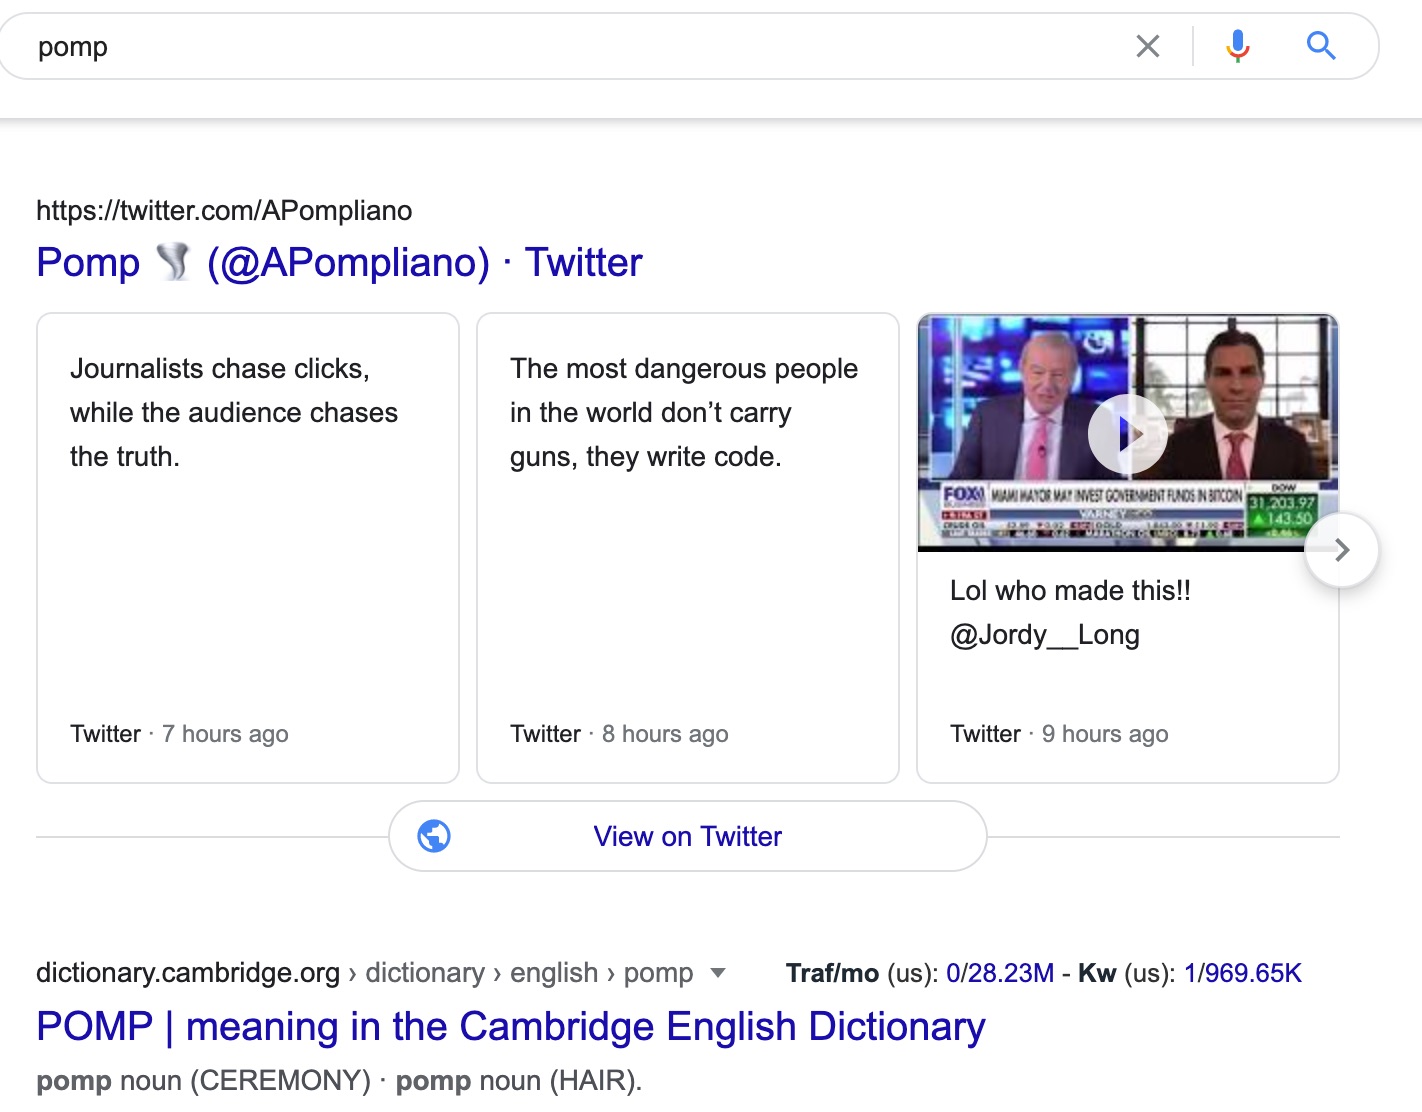
Task: Open the tornado emoji in the Pomp Twitter title
Action: (x=173, y=262)
